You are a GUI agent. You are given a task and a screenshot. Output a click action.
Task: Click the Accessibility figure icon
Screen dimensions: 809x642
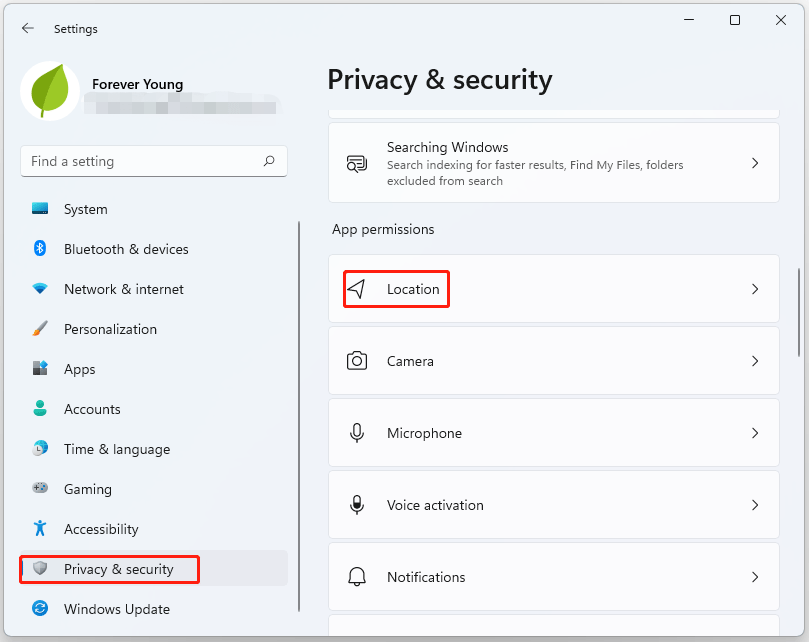point(40,528)
